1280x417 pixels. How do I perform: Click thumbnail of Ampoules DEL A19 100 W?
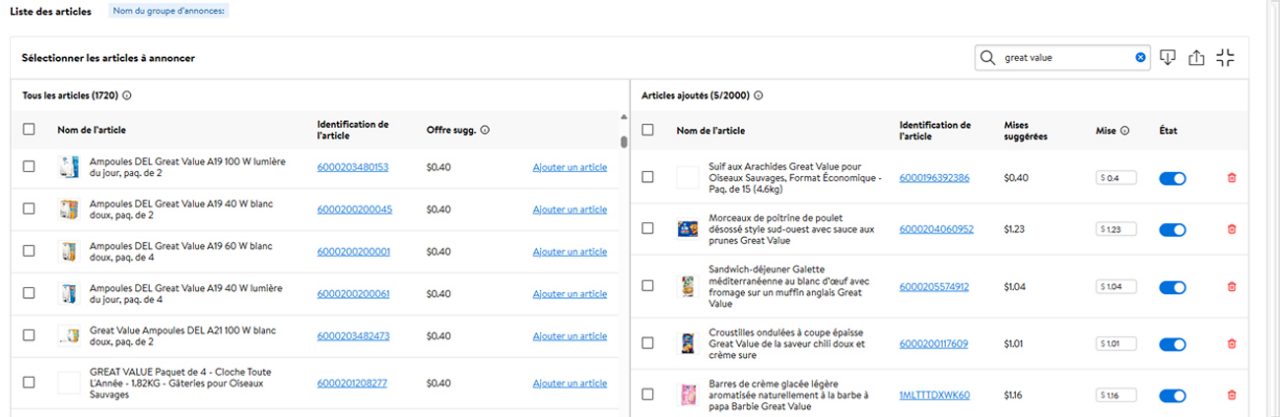tap(68, 167)
